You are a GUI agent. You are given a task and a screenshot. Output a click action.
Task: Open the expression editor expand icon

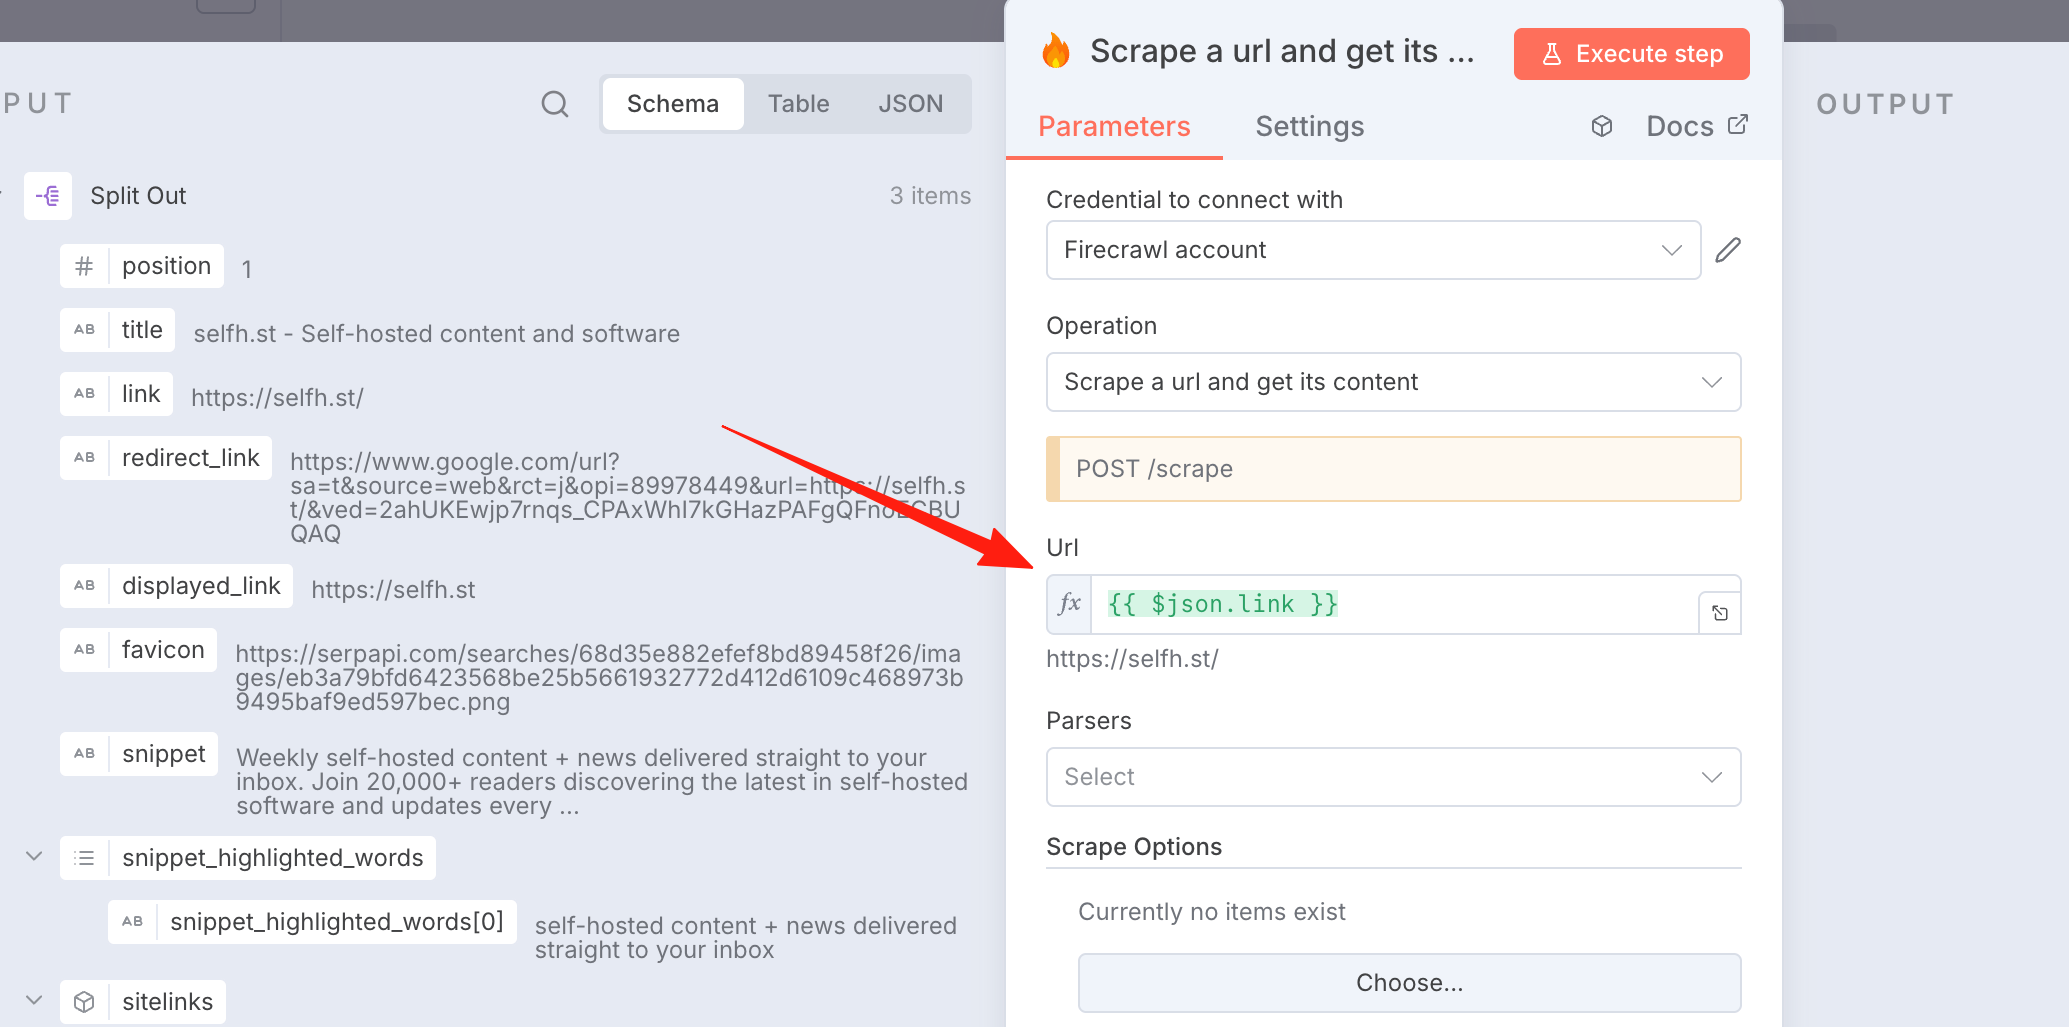click(x=1720, y=613)
